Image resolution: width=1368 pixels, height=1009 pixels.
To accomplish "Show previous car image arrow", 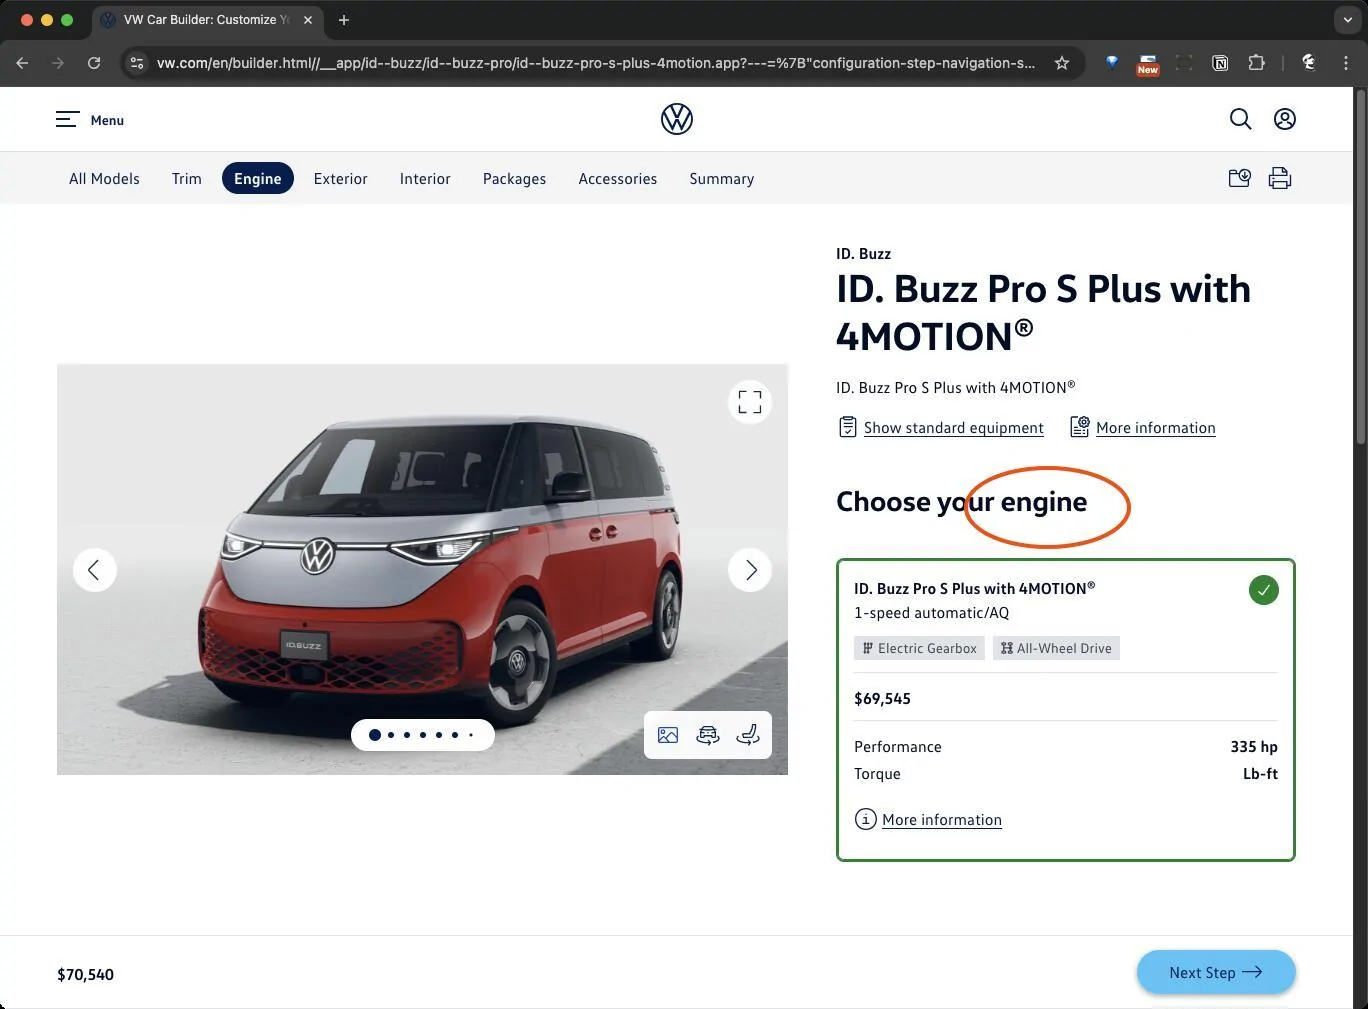I will click(x=95, y=570).
